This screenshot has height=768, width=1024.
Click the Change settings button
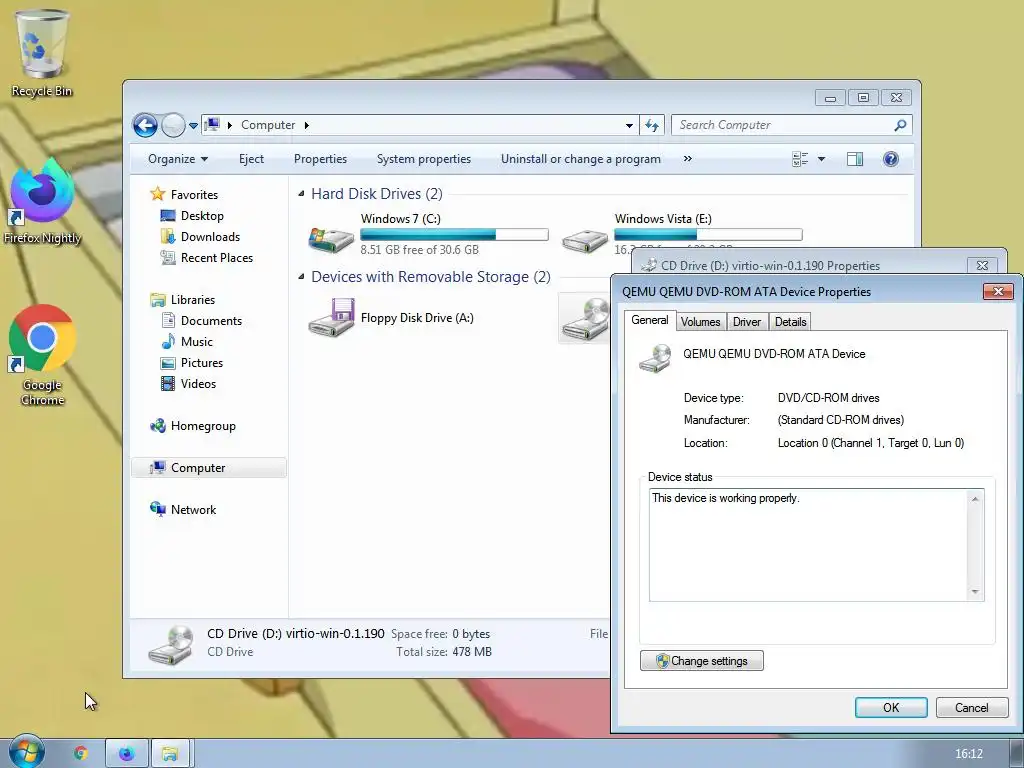click(x=701, y=660)
